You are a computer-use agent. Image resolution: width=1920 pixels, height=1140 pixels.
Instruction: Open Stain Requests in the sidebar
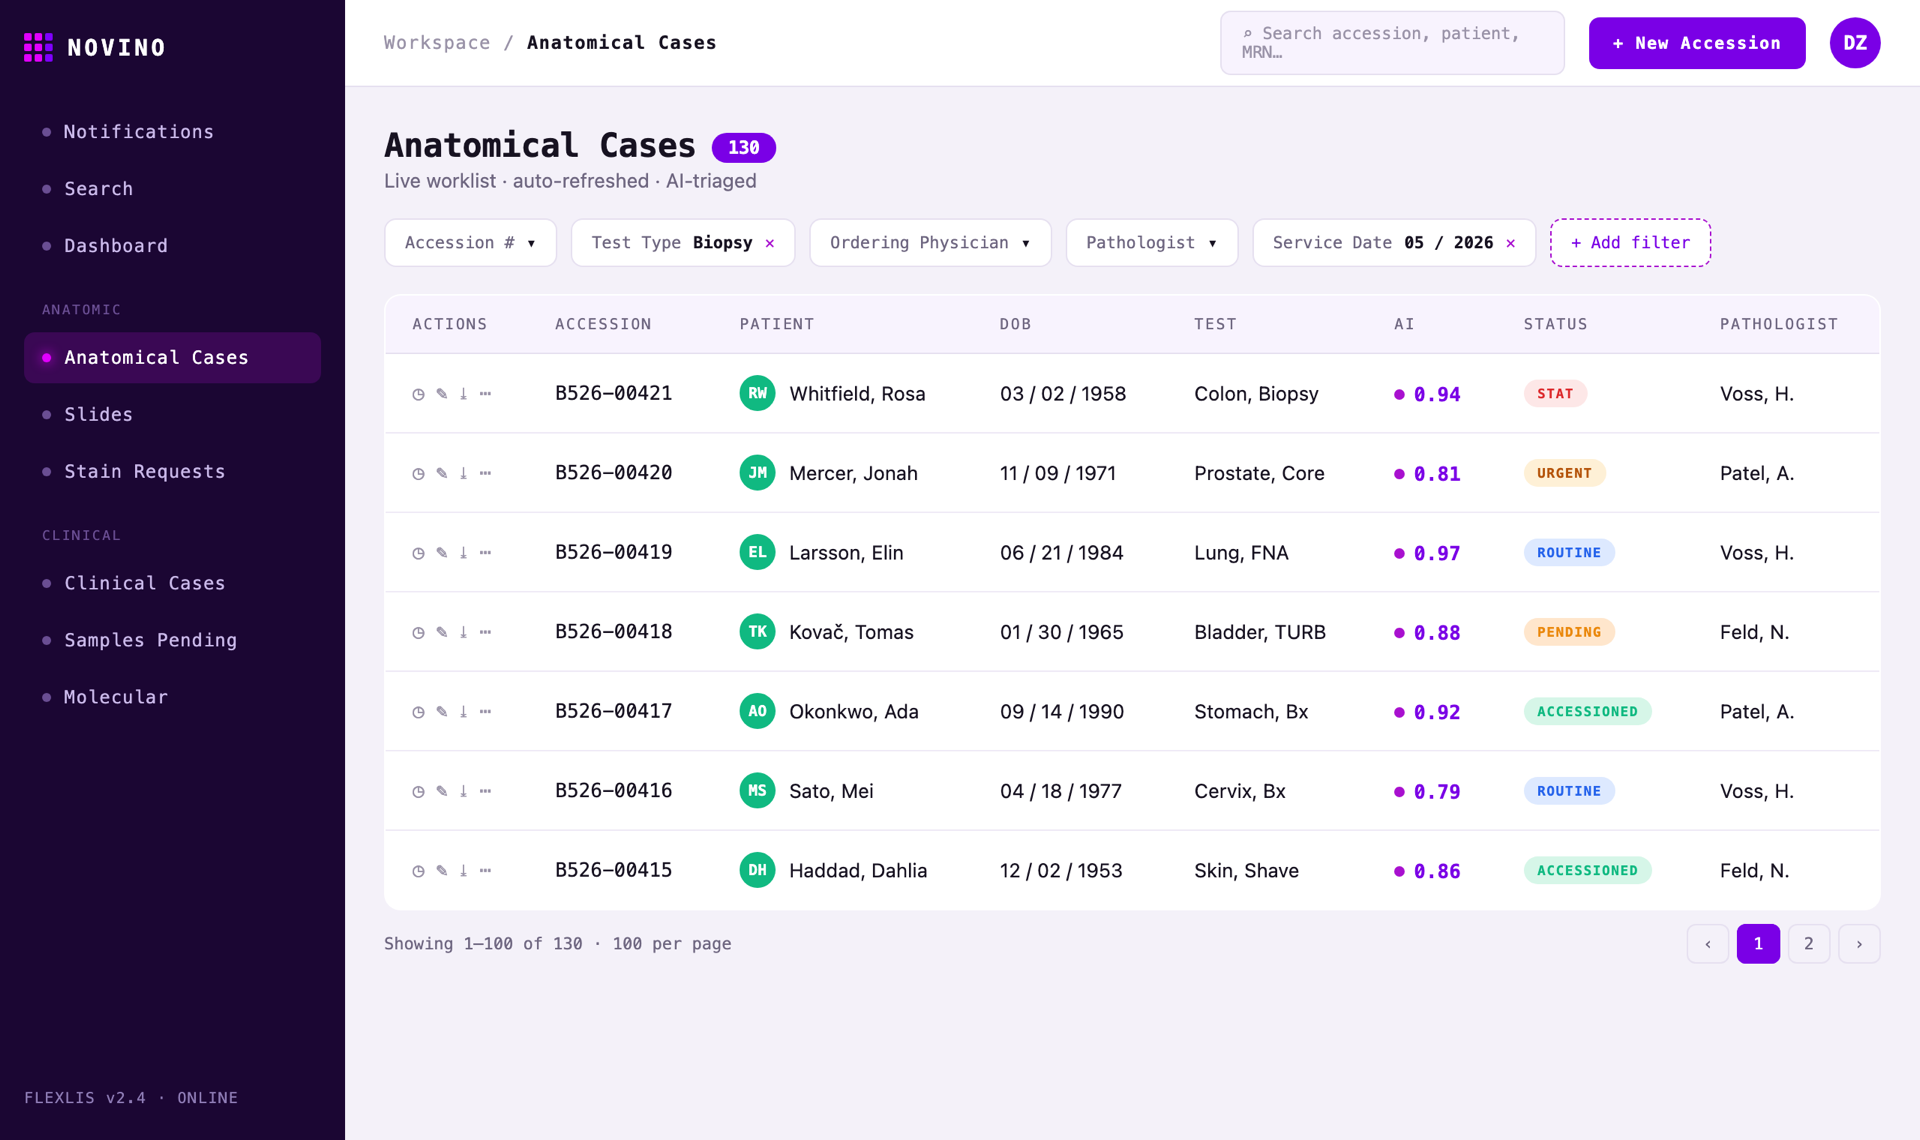click(172, 472)
